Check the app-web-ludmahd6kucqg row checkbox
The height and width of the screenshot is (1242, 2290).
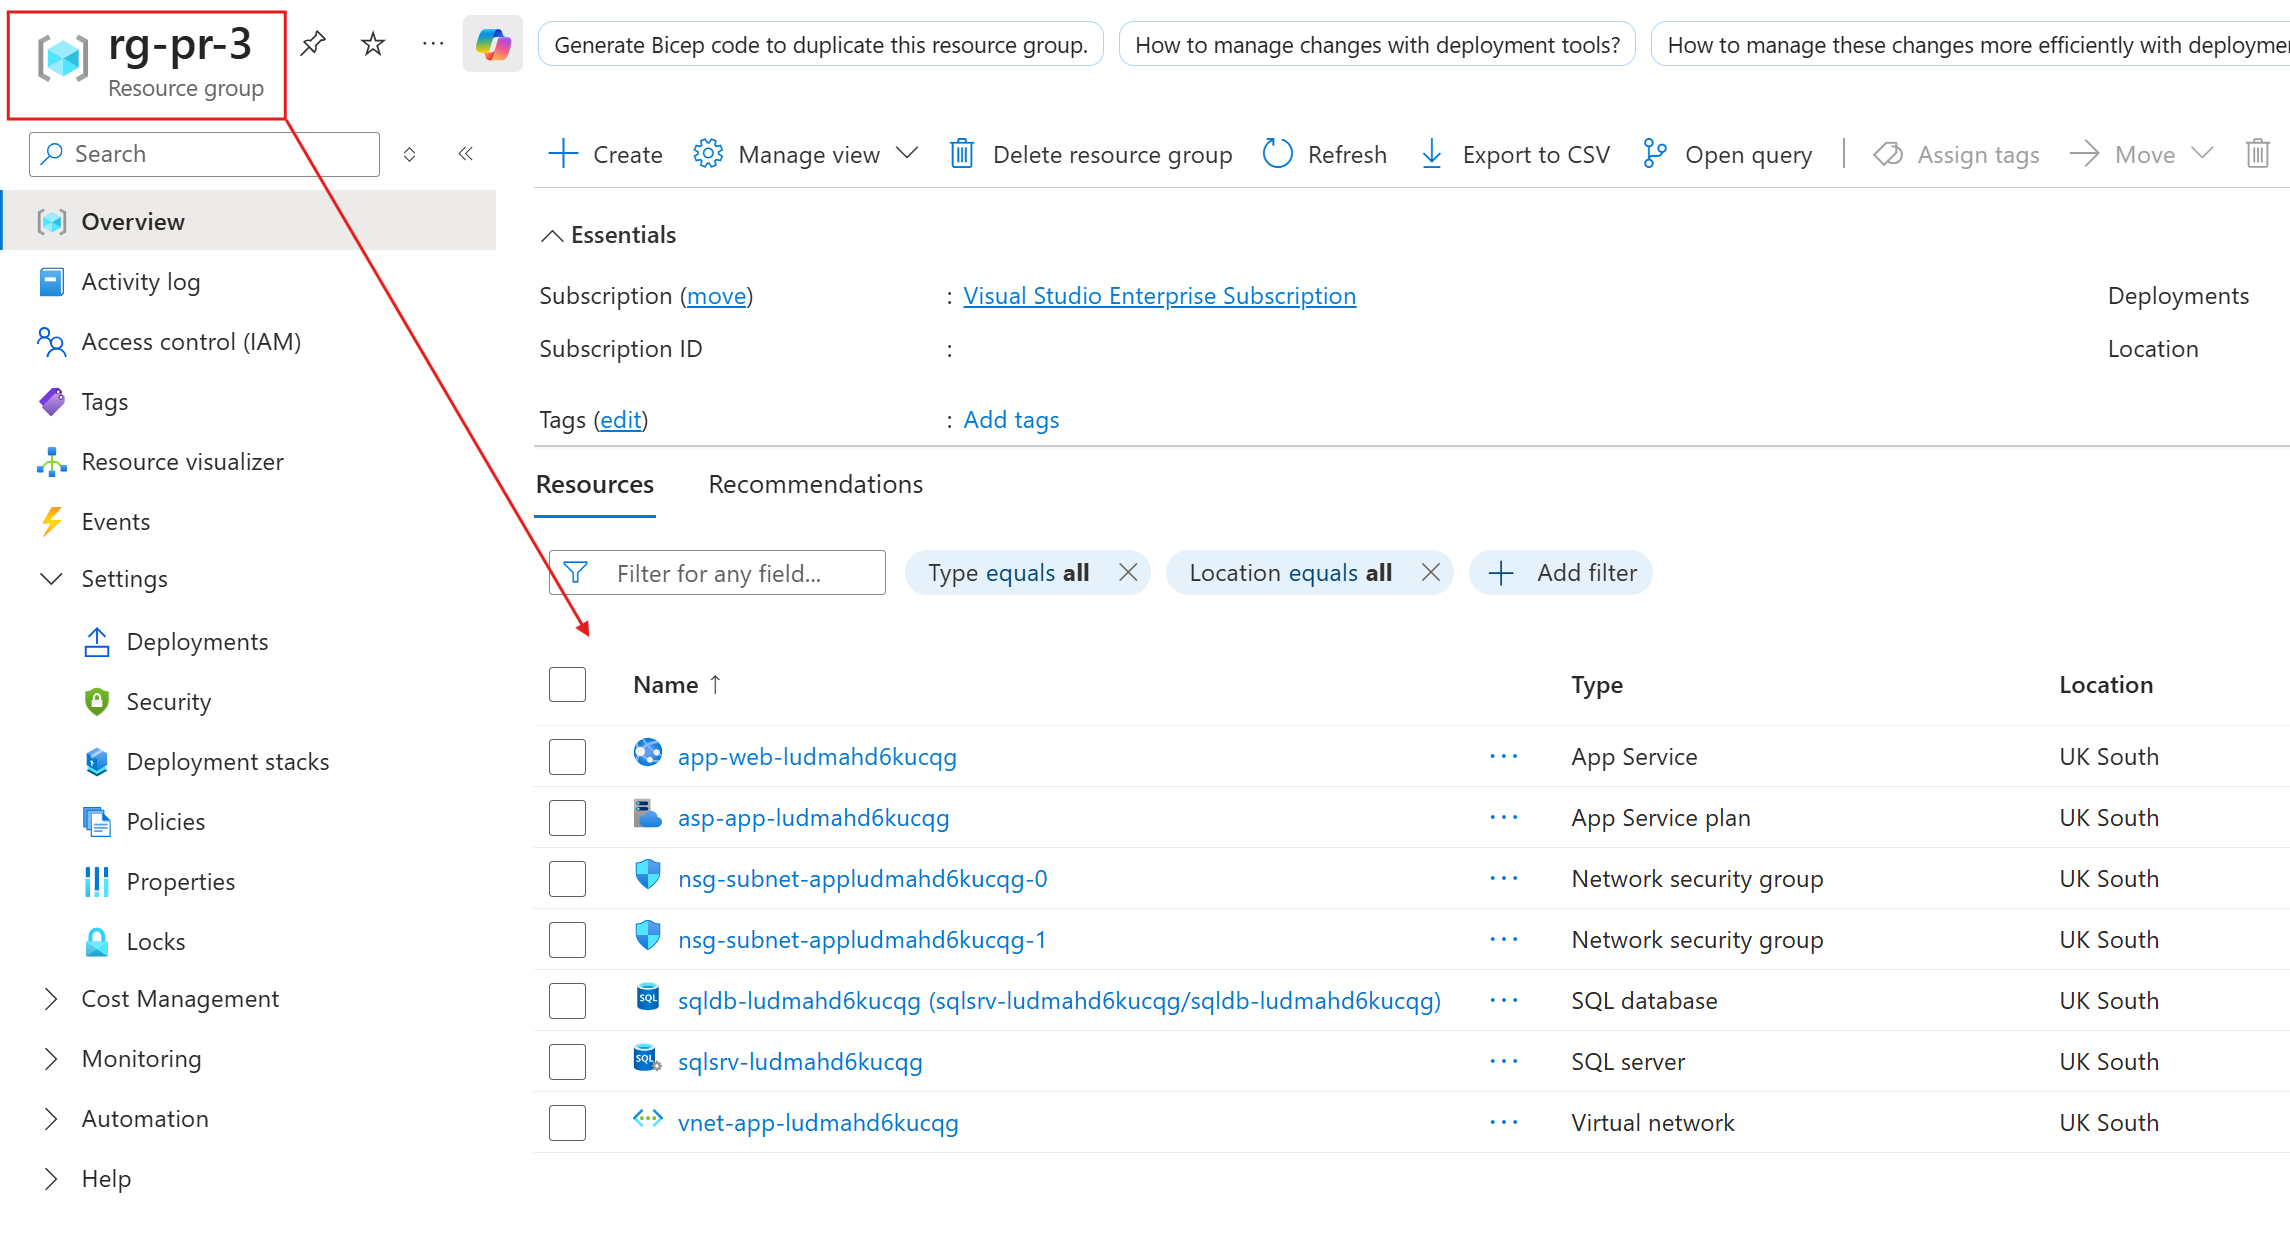coord(567,757)
